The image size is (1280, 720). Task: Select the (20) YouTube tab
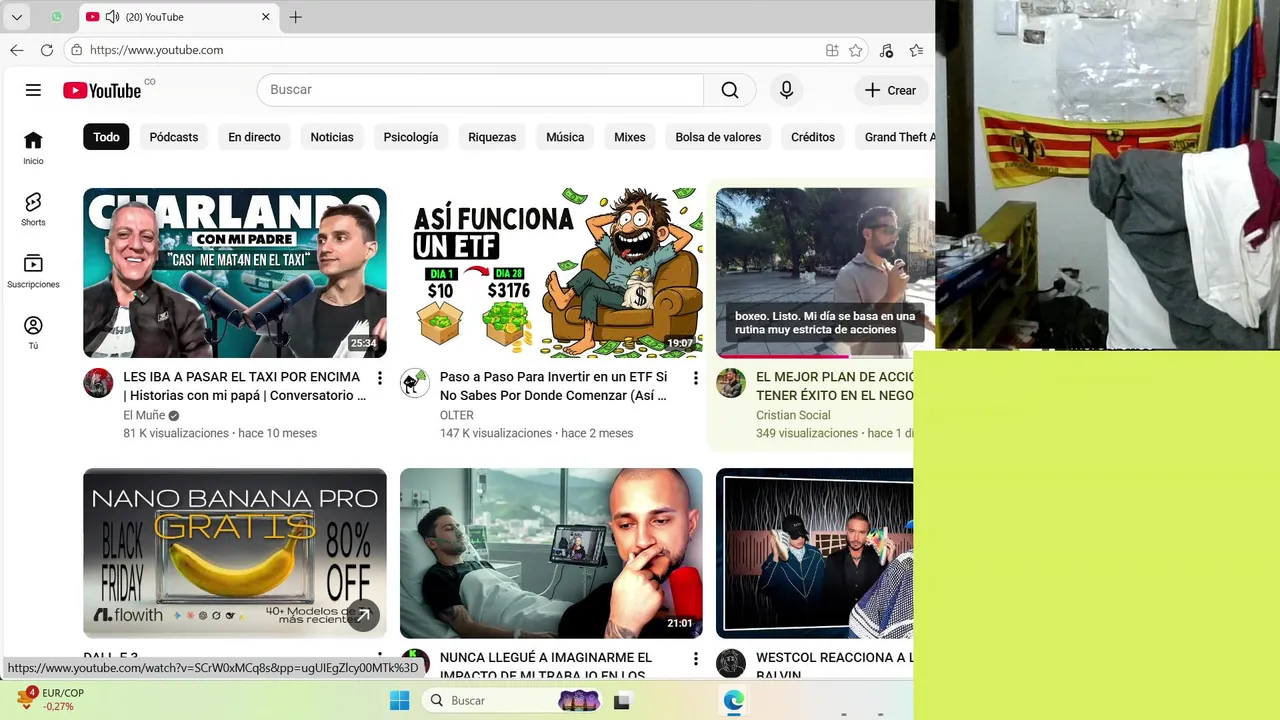click(178, 17)
